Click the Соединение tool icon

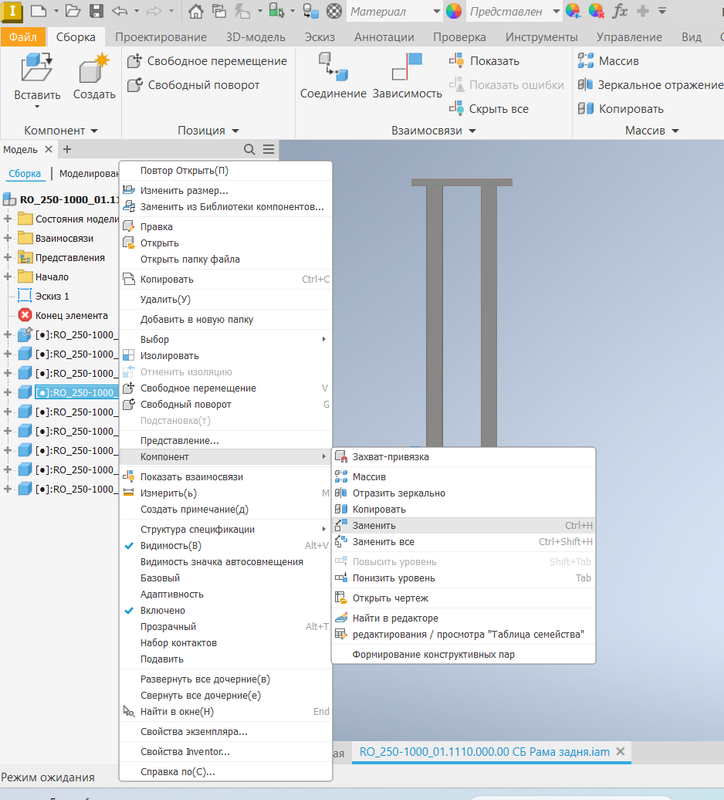click(x=333, y=67)
